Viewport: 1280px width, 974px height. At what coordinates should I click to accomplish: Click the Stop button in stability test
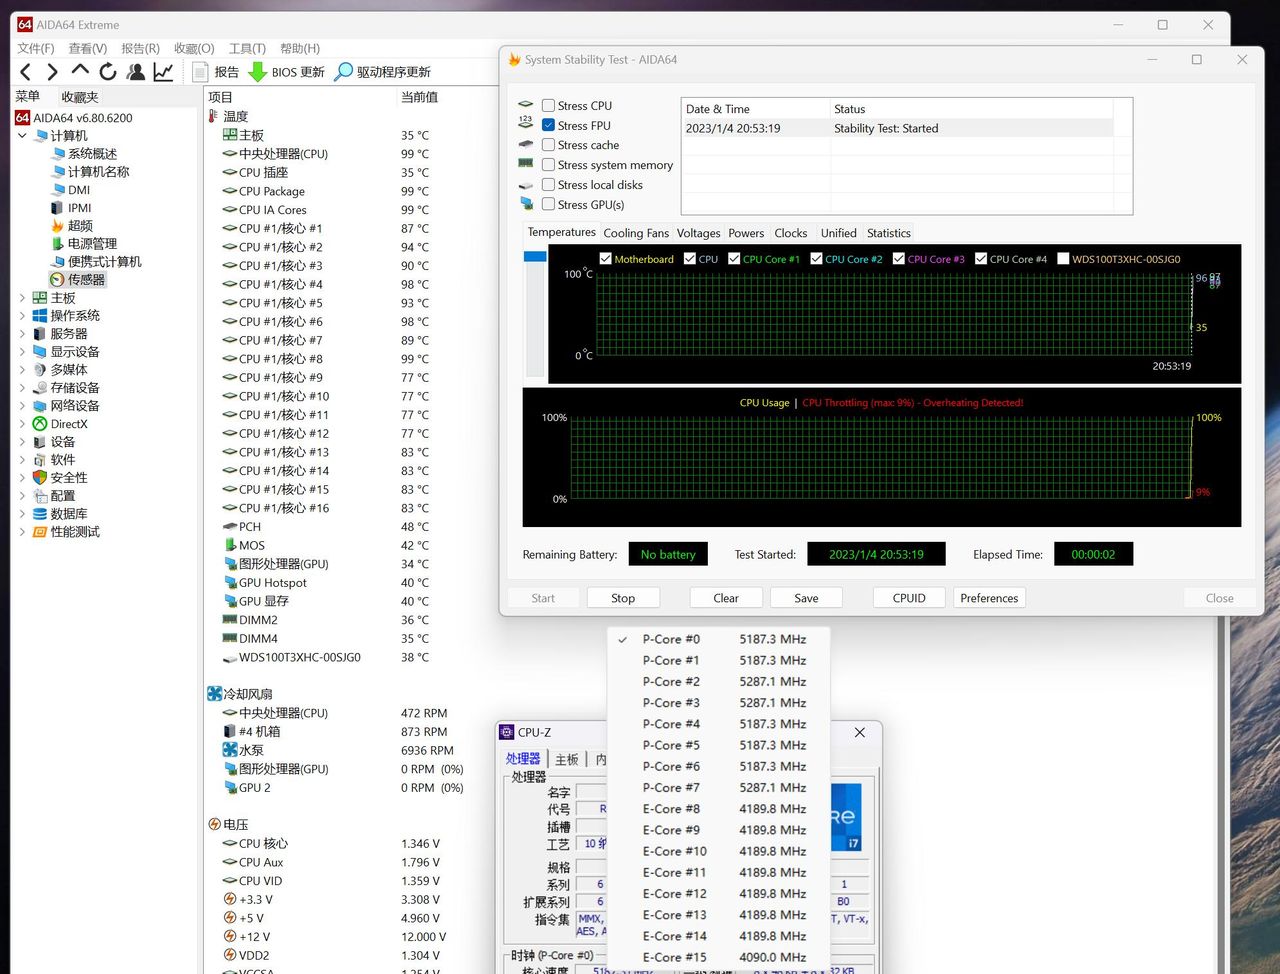(x=623, y=598)
